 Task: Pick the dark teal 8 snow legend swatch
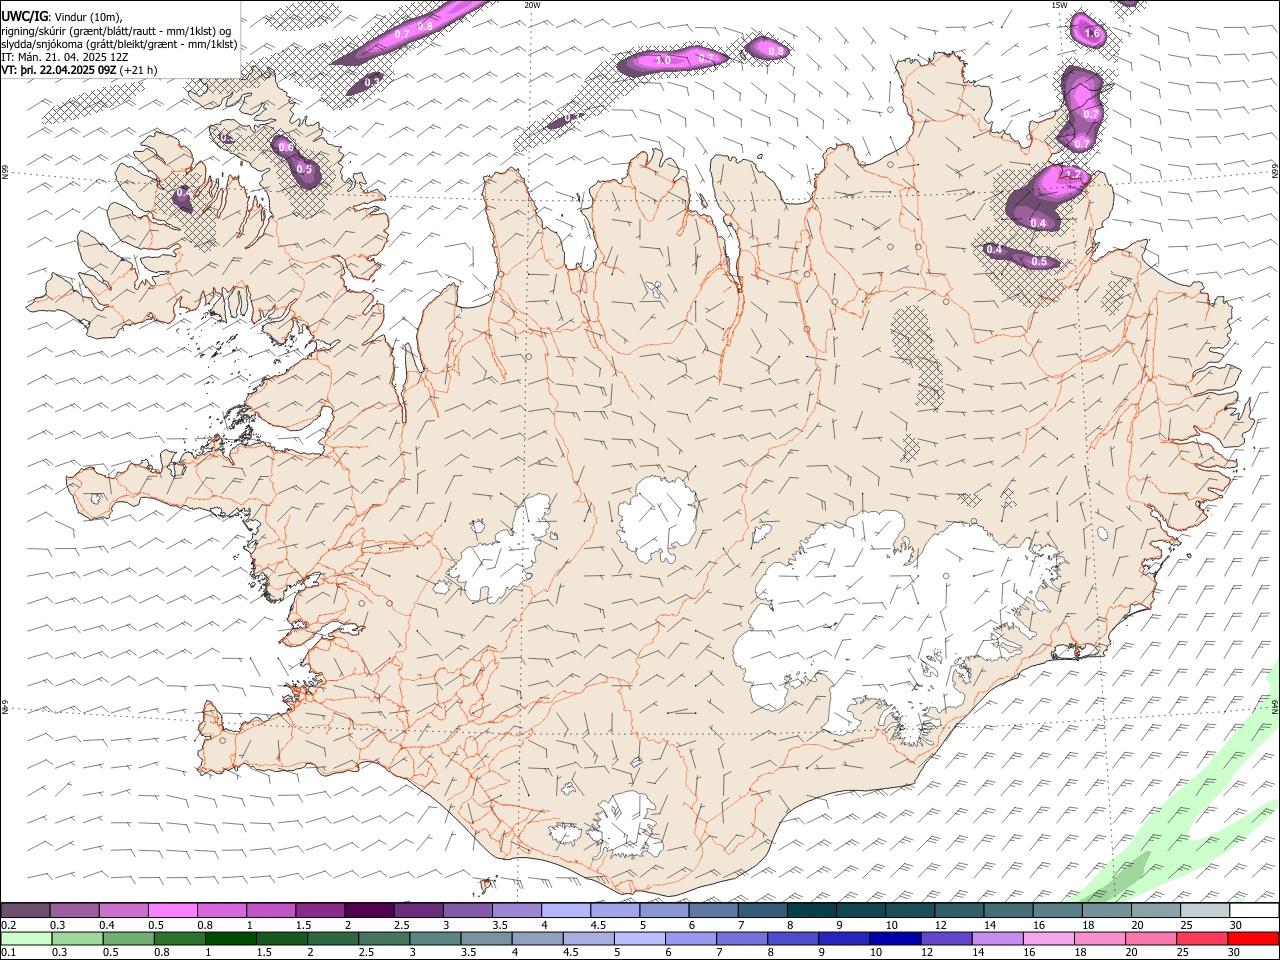point(812,910)
